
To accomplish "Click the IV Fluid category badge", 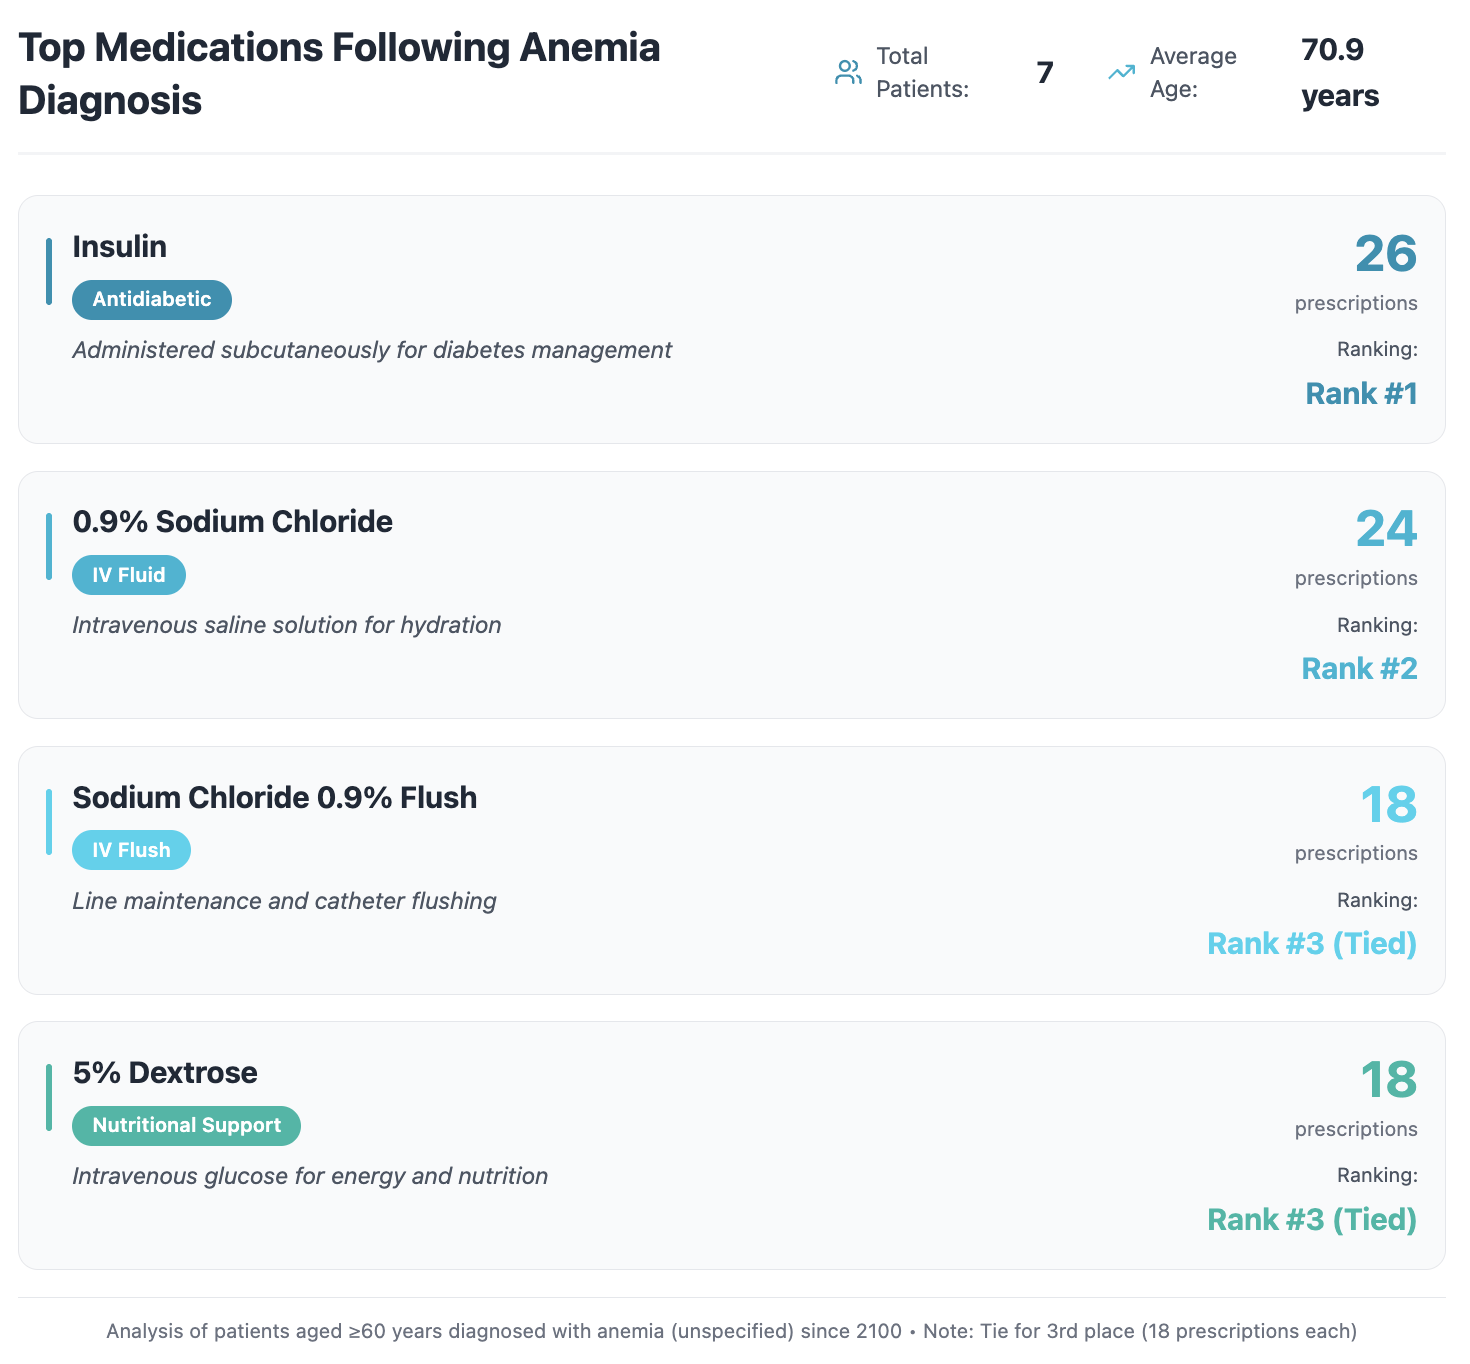I will click(129, 575).
